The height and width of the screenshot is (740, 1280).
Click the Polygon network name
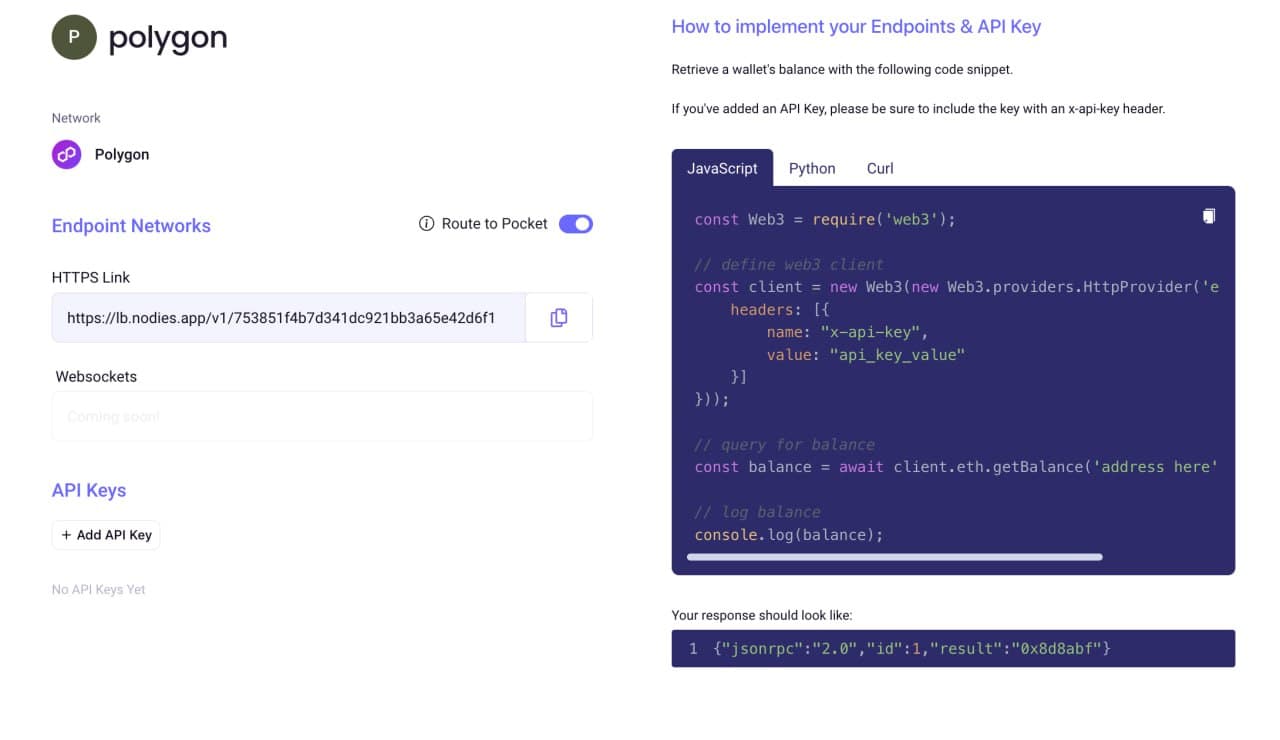tap(122, 155)
